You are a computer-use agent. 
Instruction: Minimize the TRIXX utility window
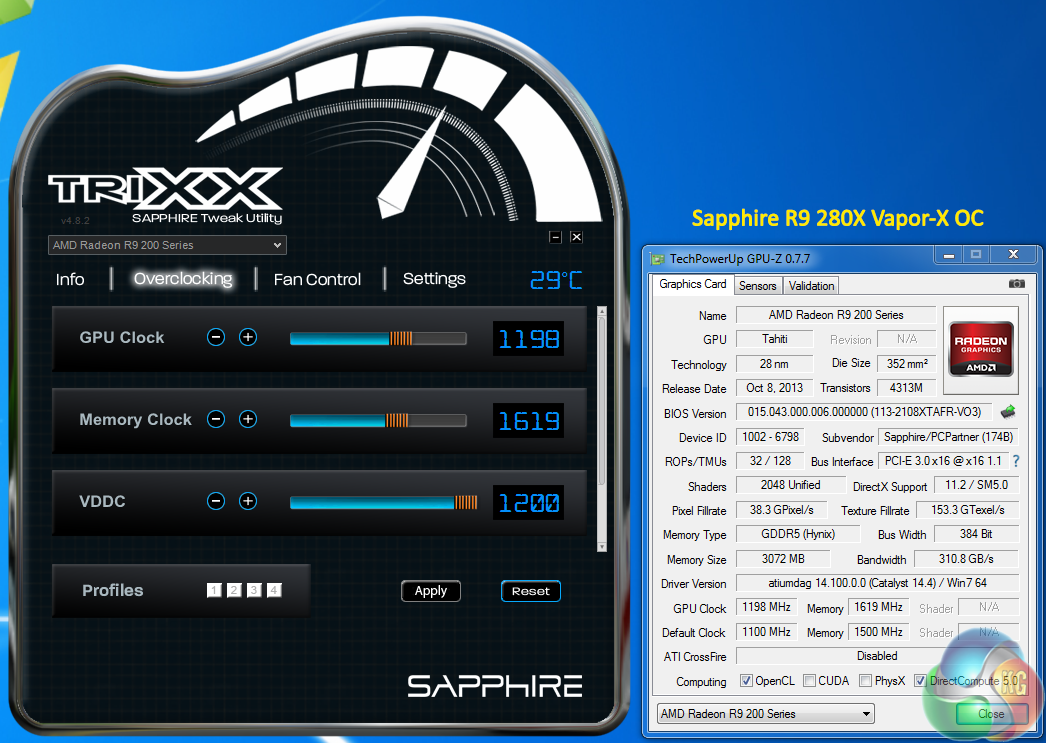tap(556, 237)
